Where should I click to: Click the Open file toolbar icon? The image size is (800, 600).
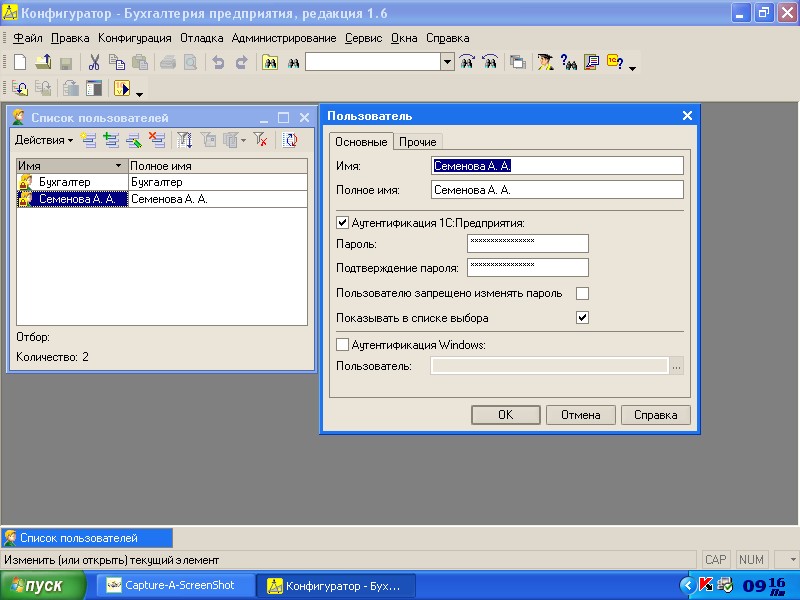tap(43, 63)
